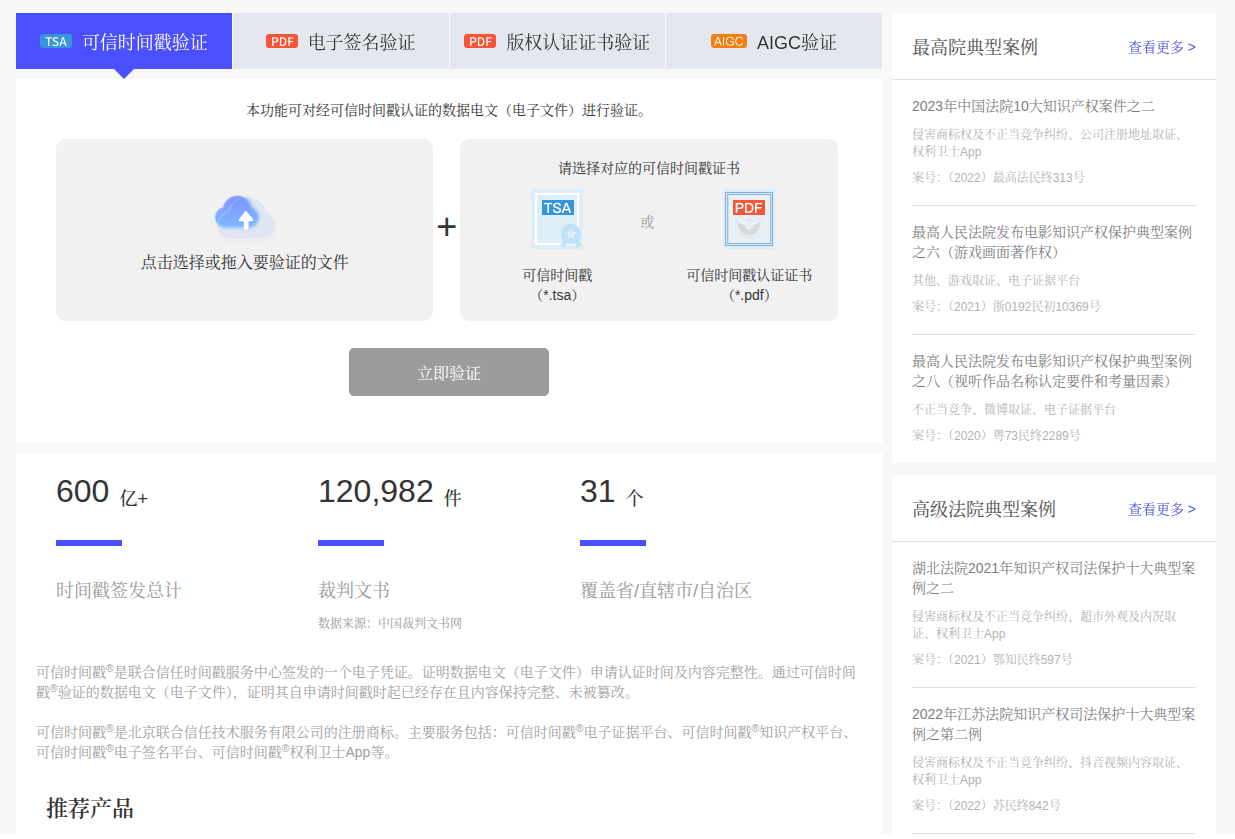This screenshot has width=1235, height=839.
Task: Open 电子签名验证 tab
Action: tap(341, 41)
